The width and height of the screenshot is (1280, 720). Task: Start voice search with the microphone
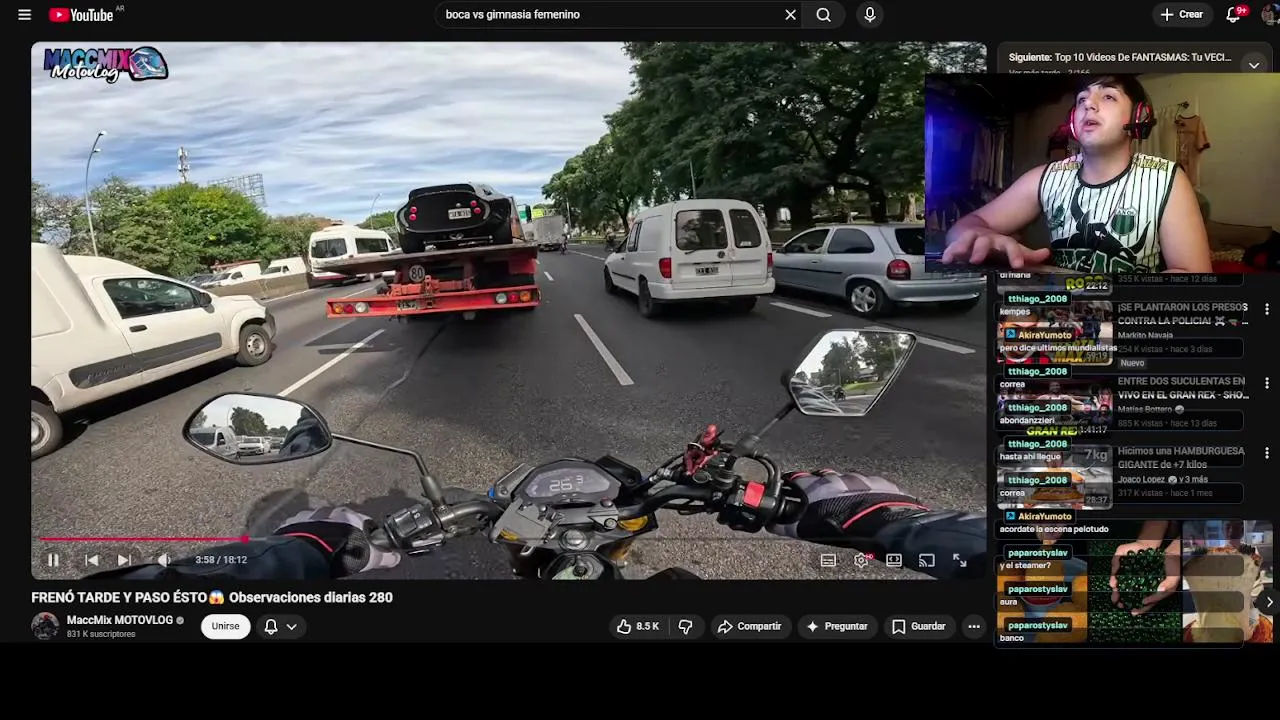[870, 15]
